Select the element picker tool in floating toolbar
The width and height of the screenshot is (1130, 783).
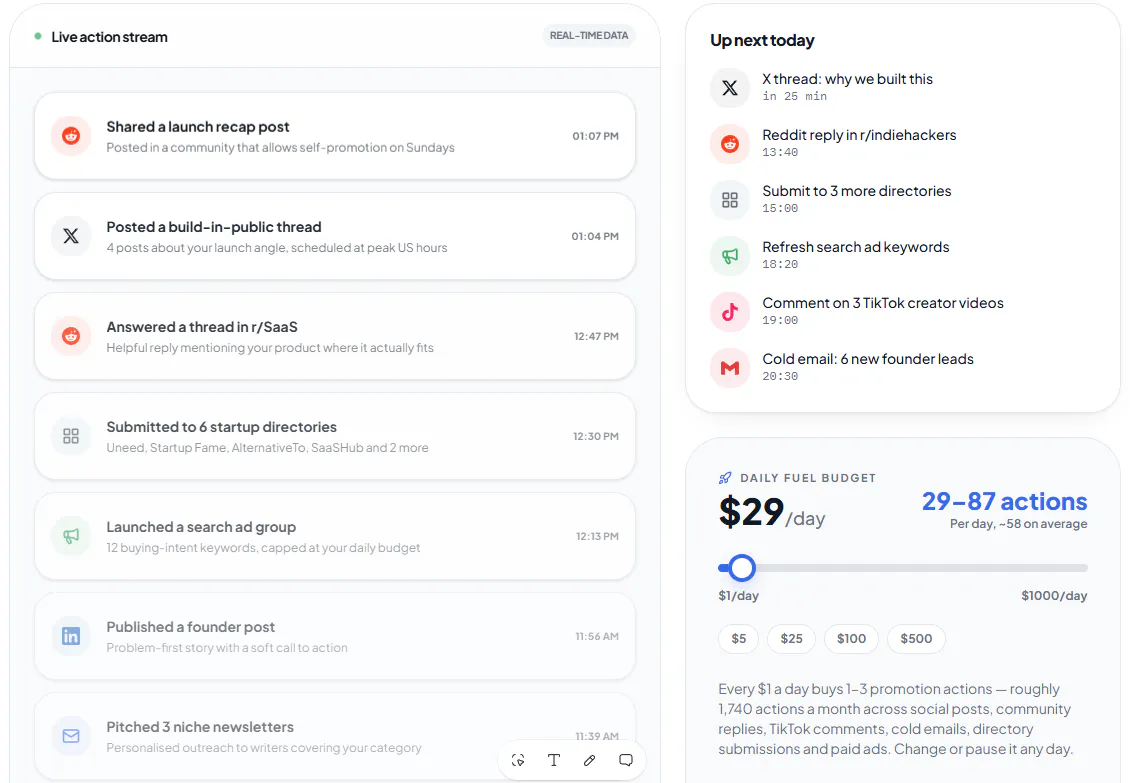coord(518,760)
